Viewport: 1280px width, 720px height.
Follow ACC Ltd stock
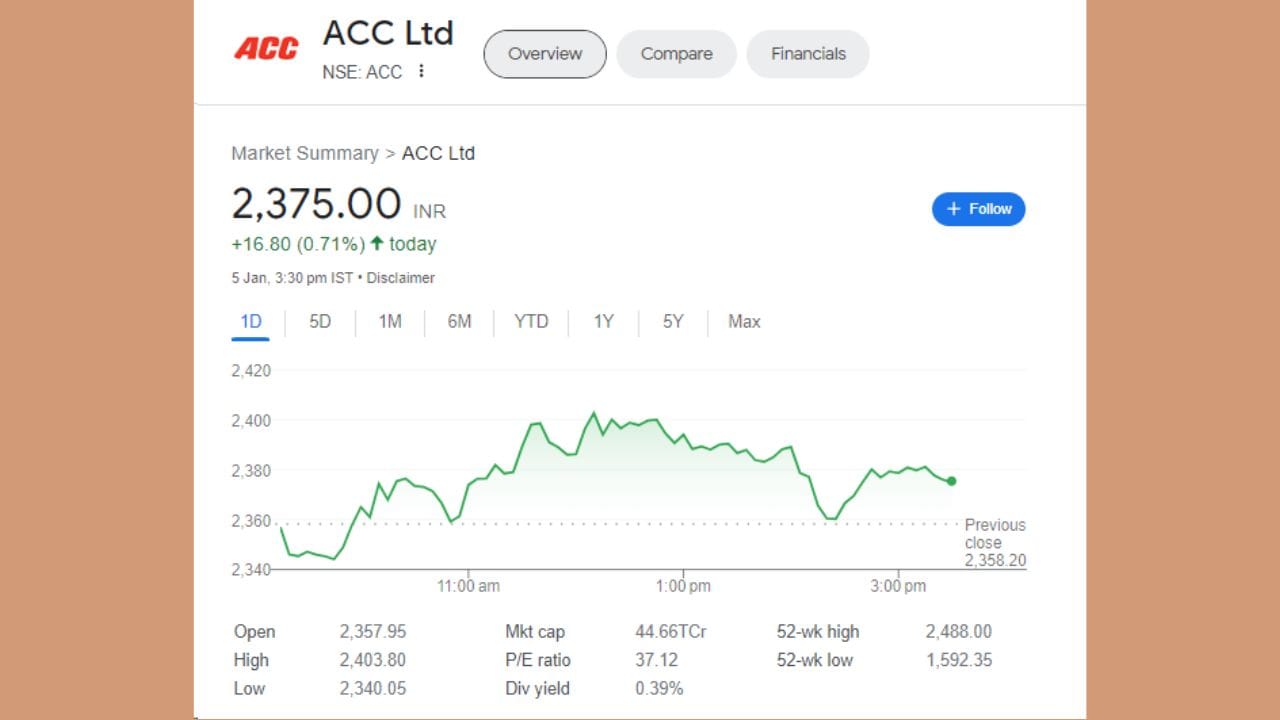[978, 209]
